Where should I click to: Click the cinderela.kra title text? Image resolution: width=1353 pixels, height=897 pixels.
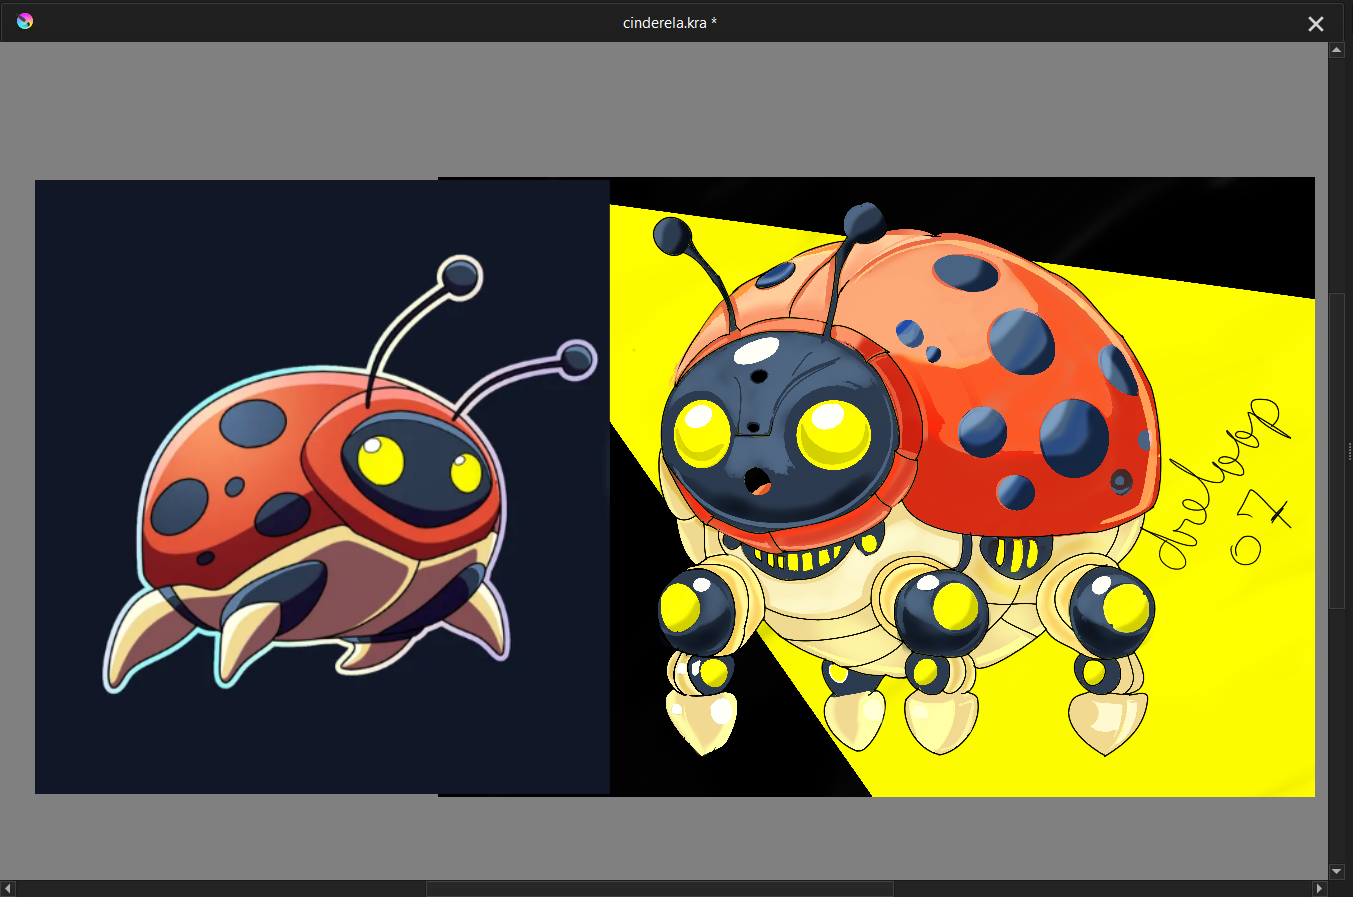click(669, 22)
